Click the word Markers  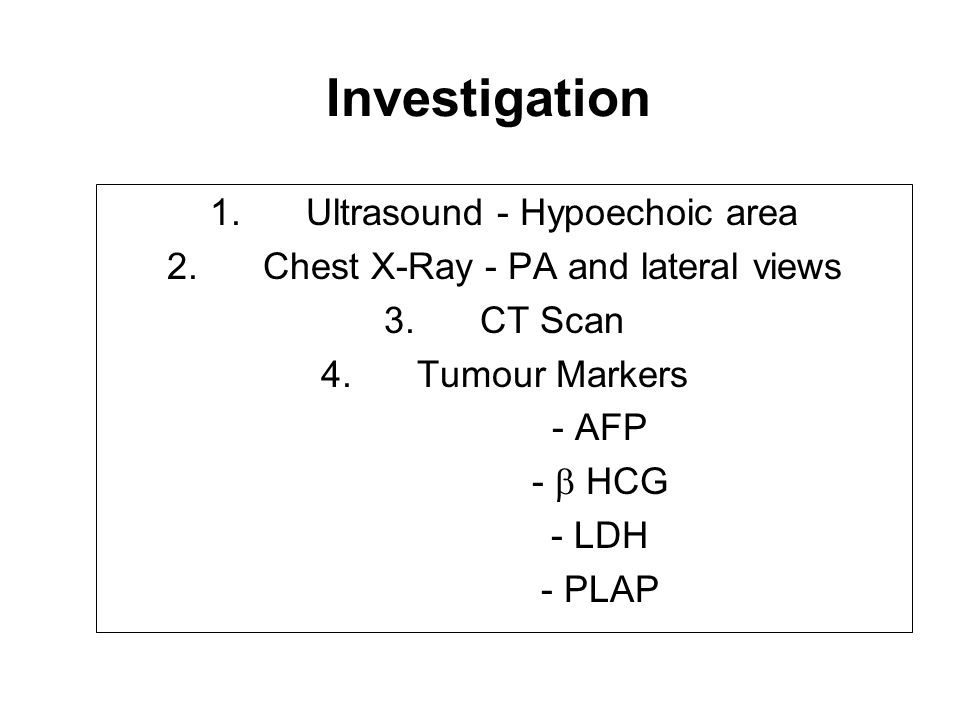(x=622, y=374)
